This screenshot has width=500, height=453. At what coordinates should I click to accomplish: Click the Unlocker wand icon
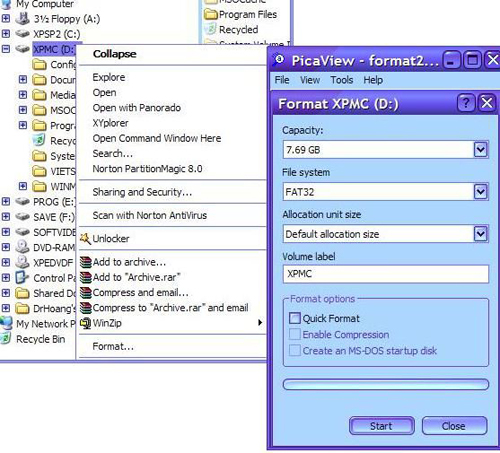click(85, 238)
